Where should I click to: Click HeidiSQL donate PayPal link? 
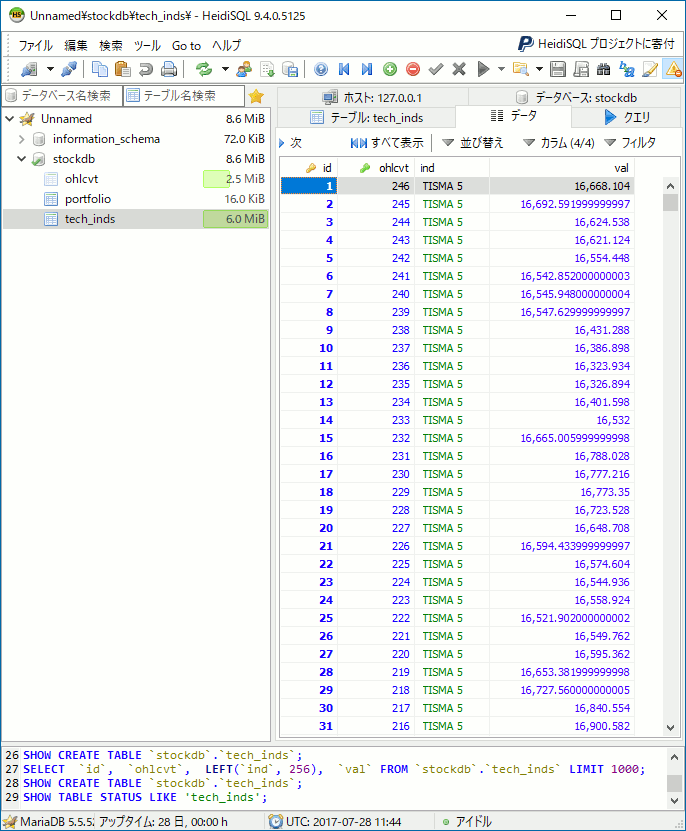(596, 44)
